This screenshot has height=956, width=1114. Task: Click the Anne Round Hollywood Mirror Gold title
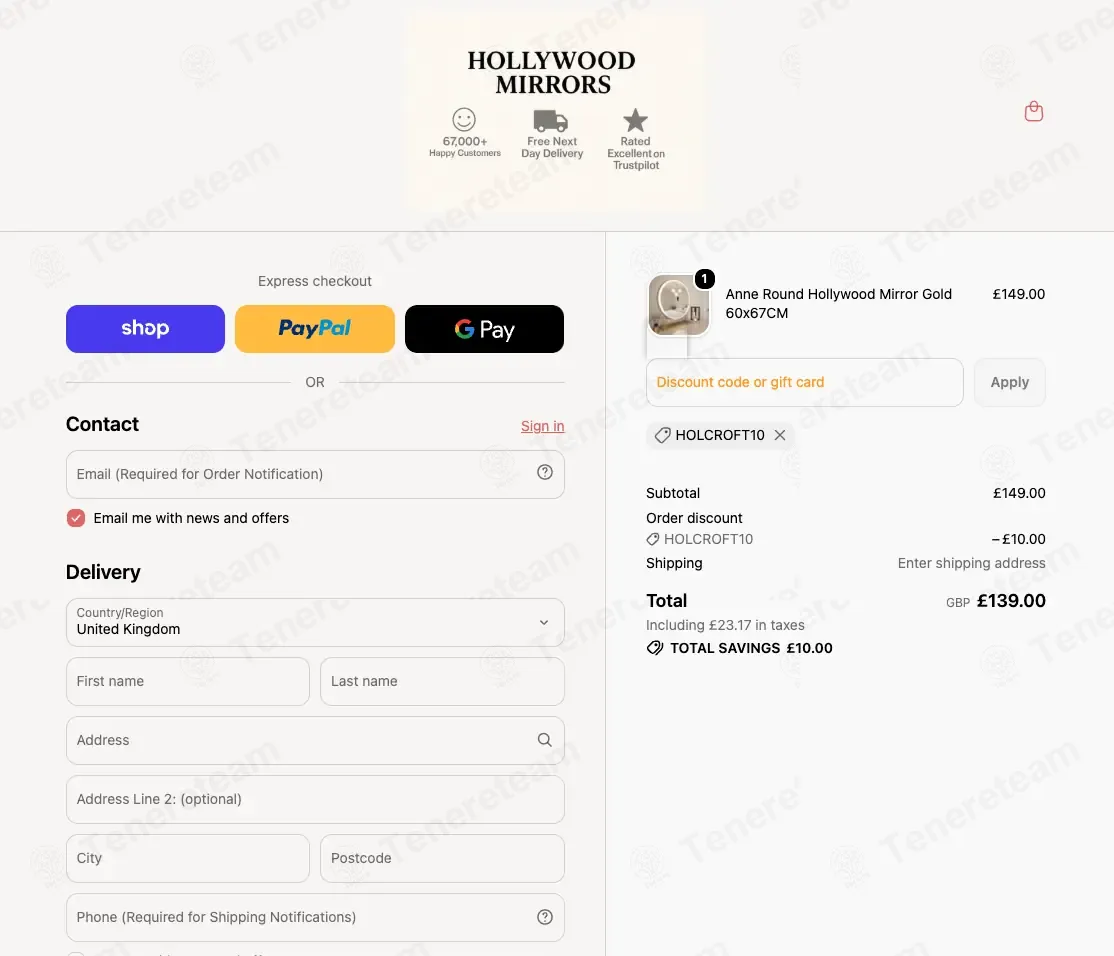[838, 303]
